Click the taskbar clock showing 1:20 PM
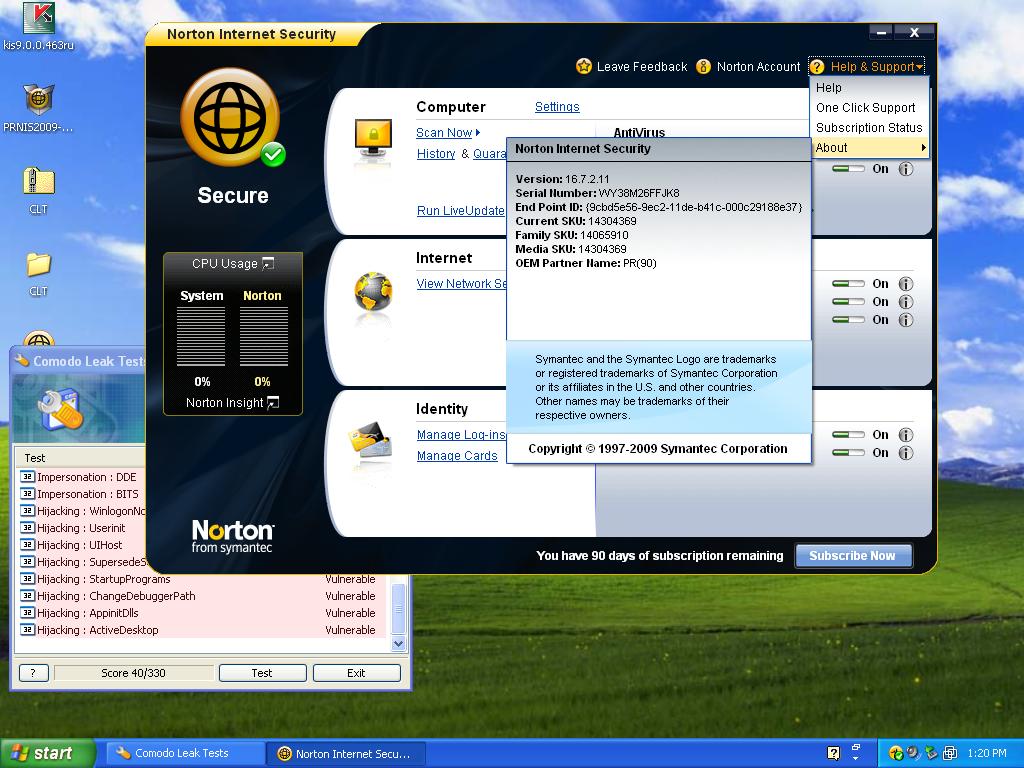This screenshot has height=768, width=1024. pos(987,753)
